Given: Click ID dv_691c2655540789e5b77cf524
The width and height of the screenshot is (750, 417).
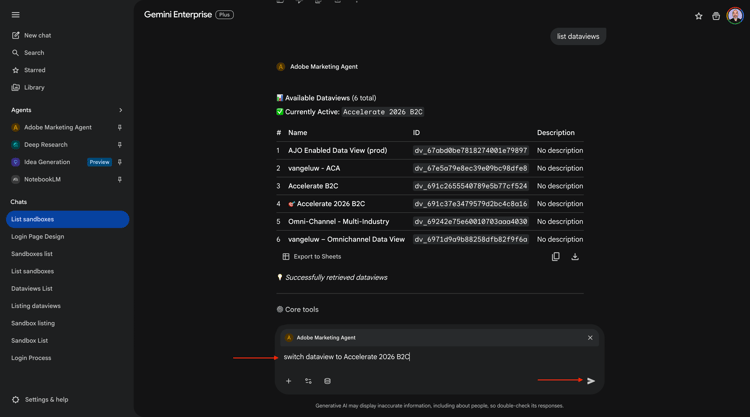Looking at the screenshot, I should (471, 186).
